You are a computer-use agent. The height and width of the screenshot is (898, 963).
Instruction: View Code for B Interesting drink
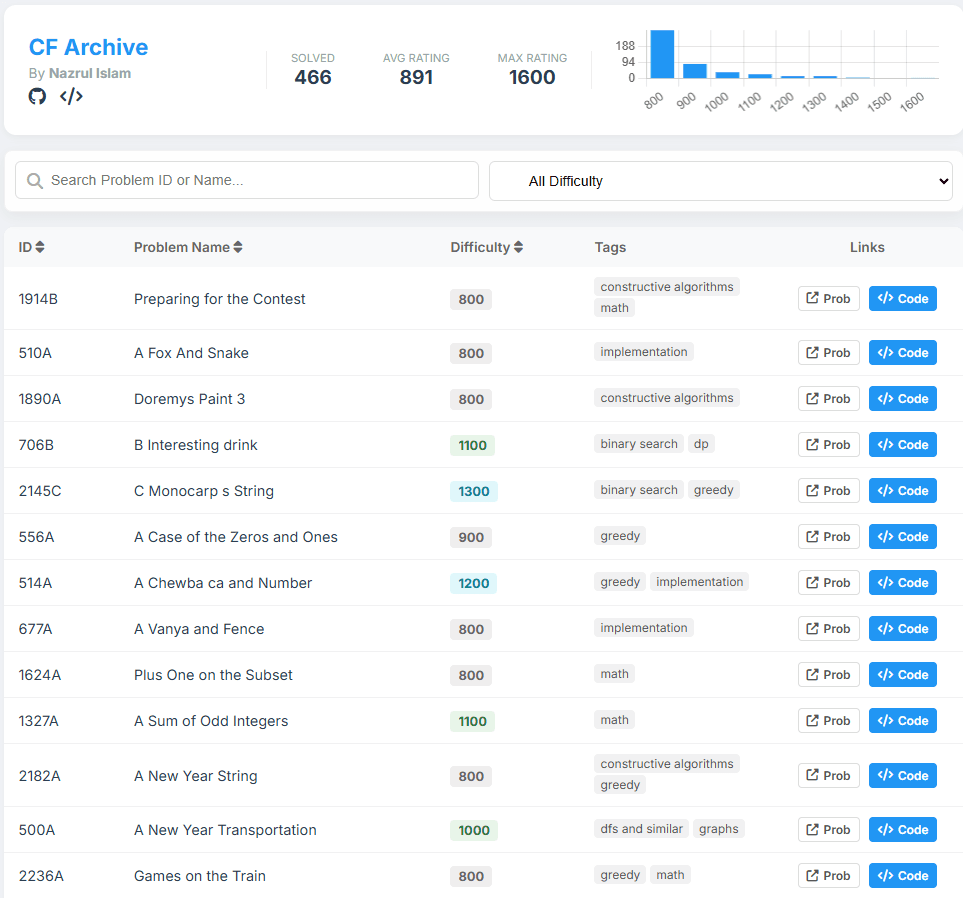[903, 445]
